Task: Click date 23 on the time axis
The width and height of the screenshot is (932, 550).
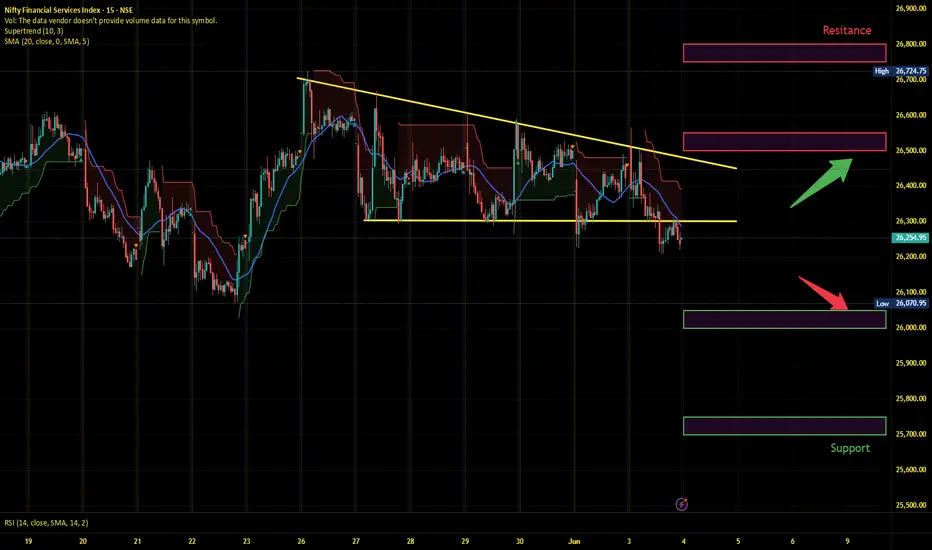Action: click(247, 541)
